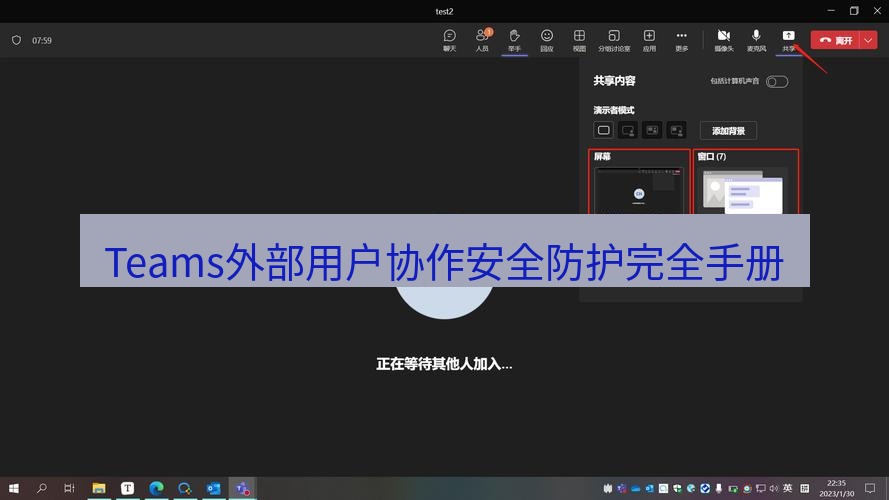Open taskbar search
Image resolution: width=889 pixels, height=500 pixels.
click(41, 488)
